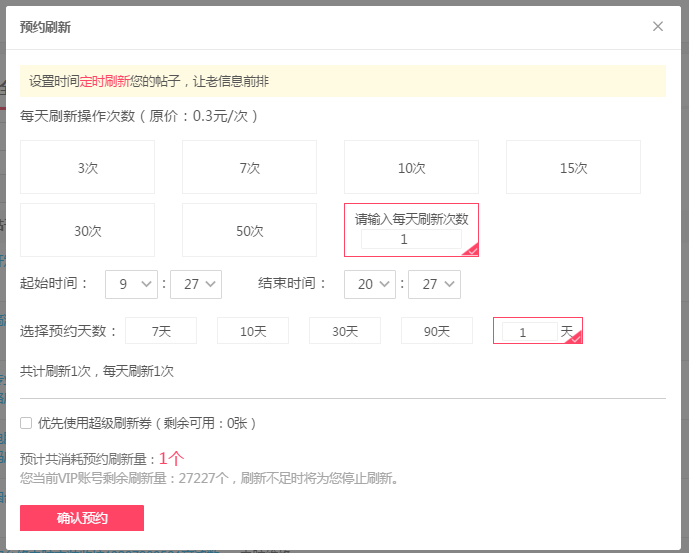This screenshot has width=689, height=553.
Task: Expand the end minute dropdown
Action: 435,284
